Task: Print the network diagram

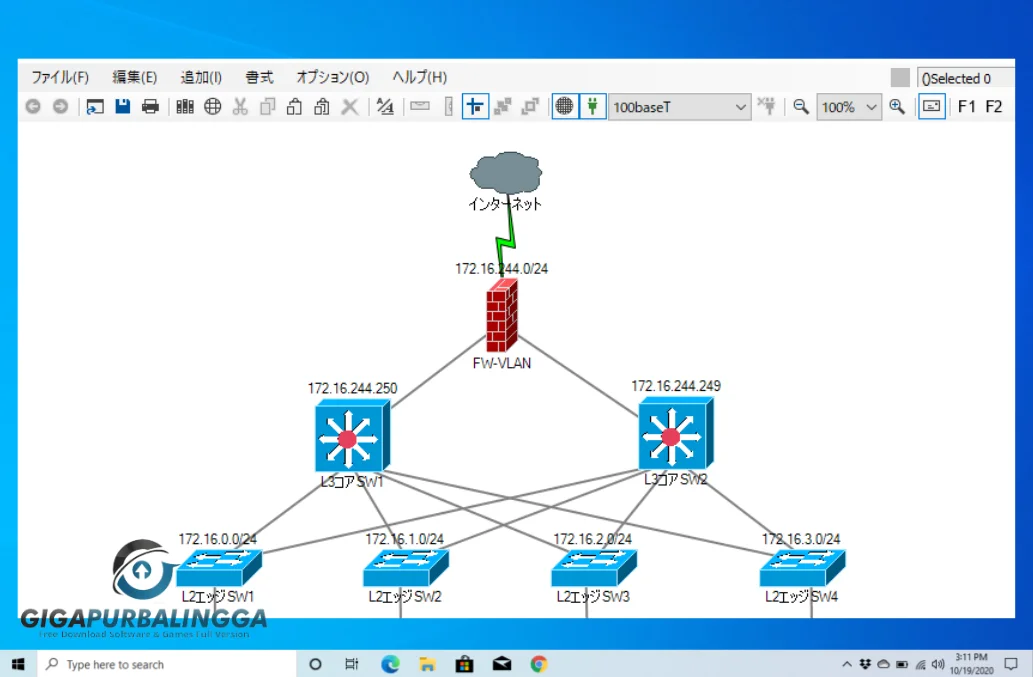Action: click(x=150, y=106)
